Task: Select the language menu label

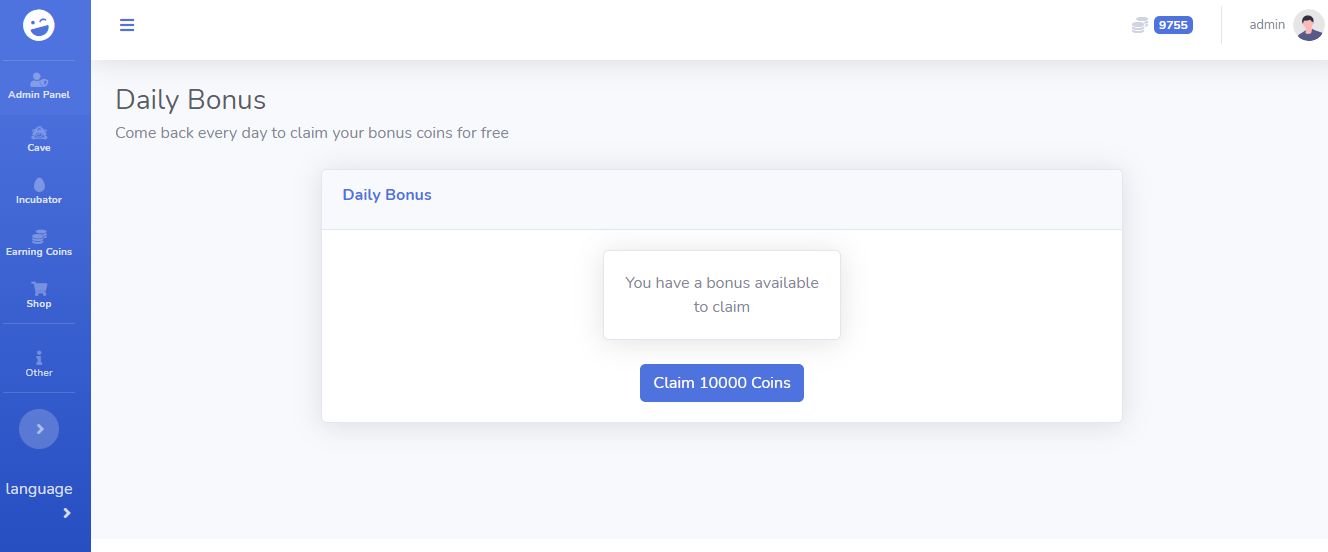Action: 39,489
